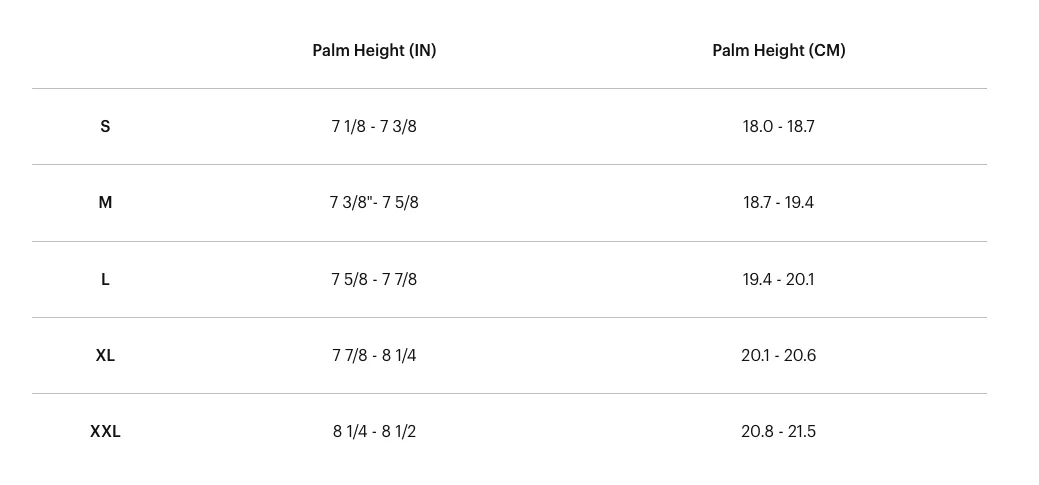Click the 19.4 - 20.1 centimeter value

tap(779, 280)
